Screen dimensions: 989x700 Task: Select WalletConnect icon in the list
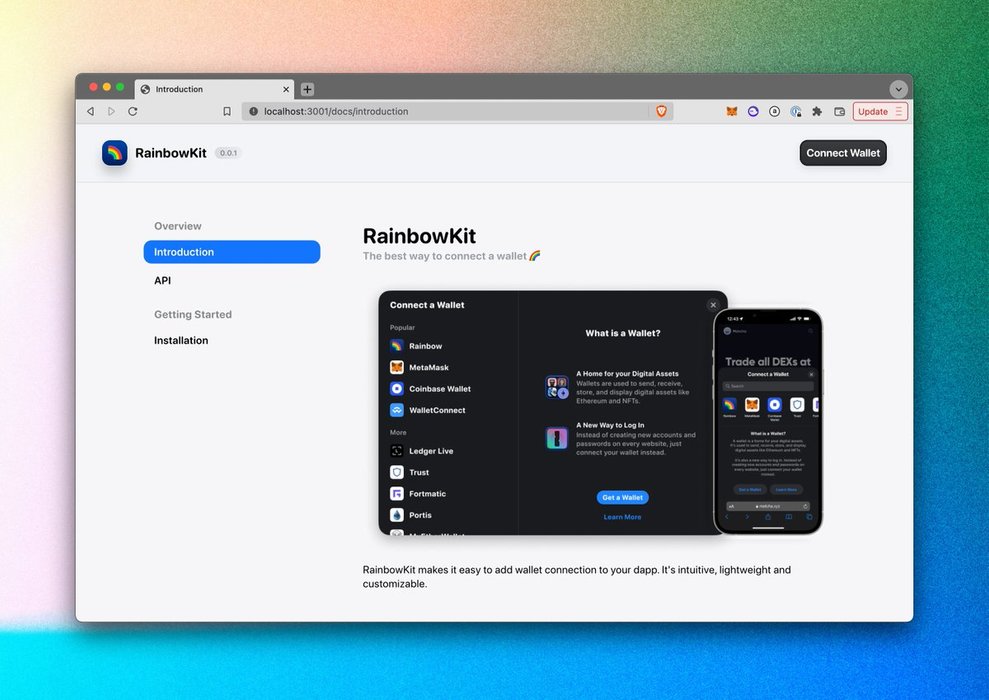[397, 410]
